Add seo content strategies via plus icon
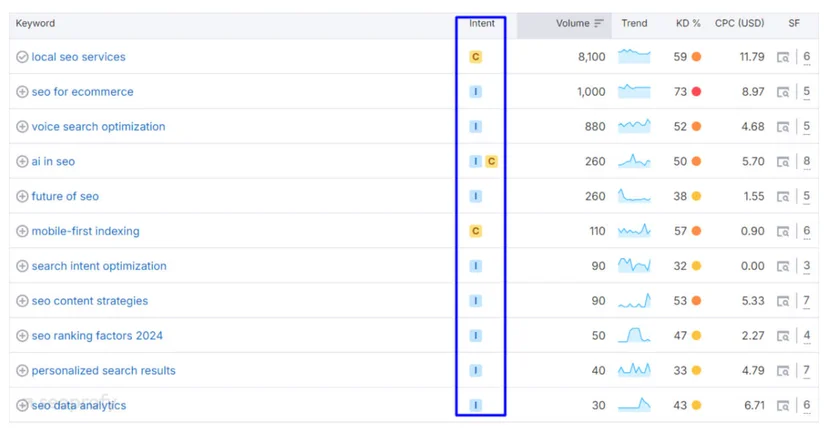The height and width of the screenshot is (428, 828). 22,301
